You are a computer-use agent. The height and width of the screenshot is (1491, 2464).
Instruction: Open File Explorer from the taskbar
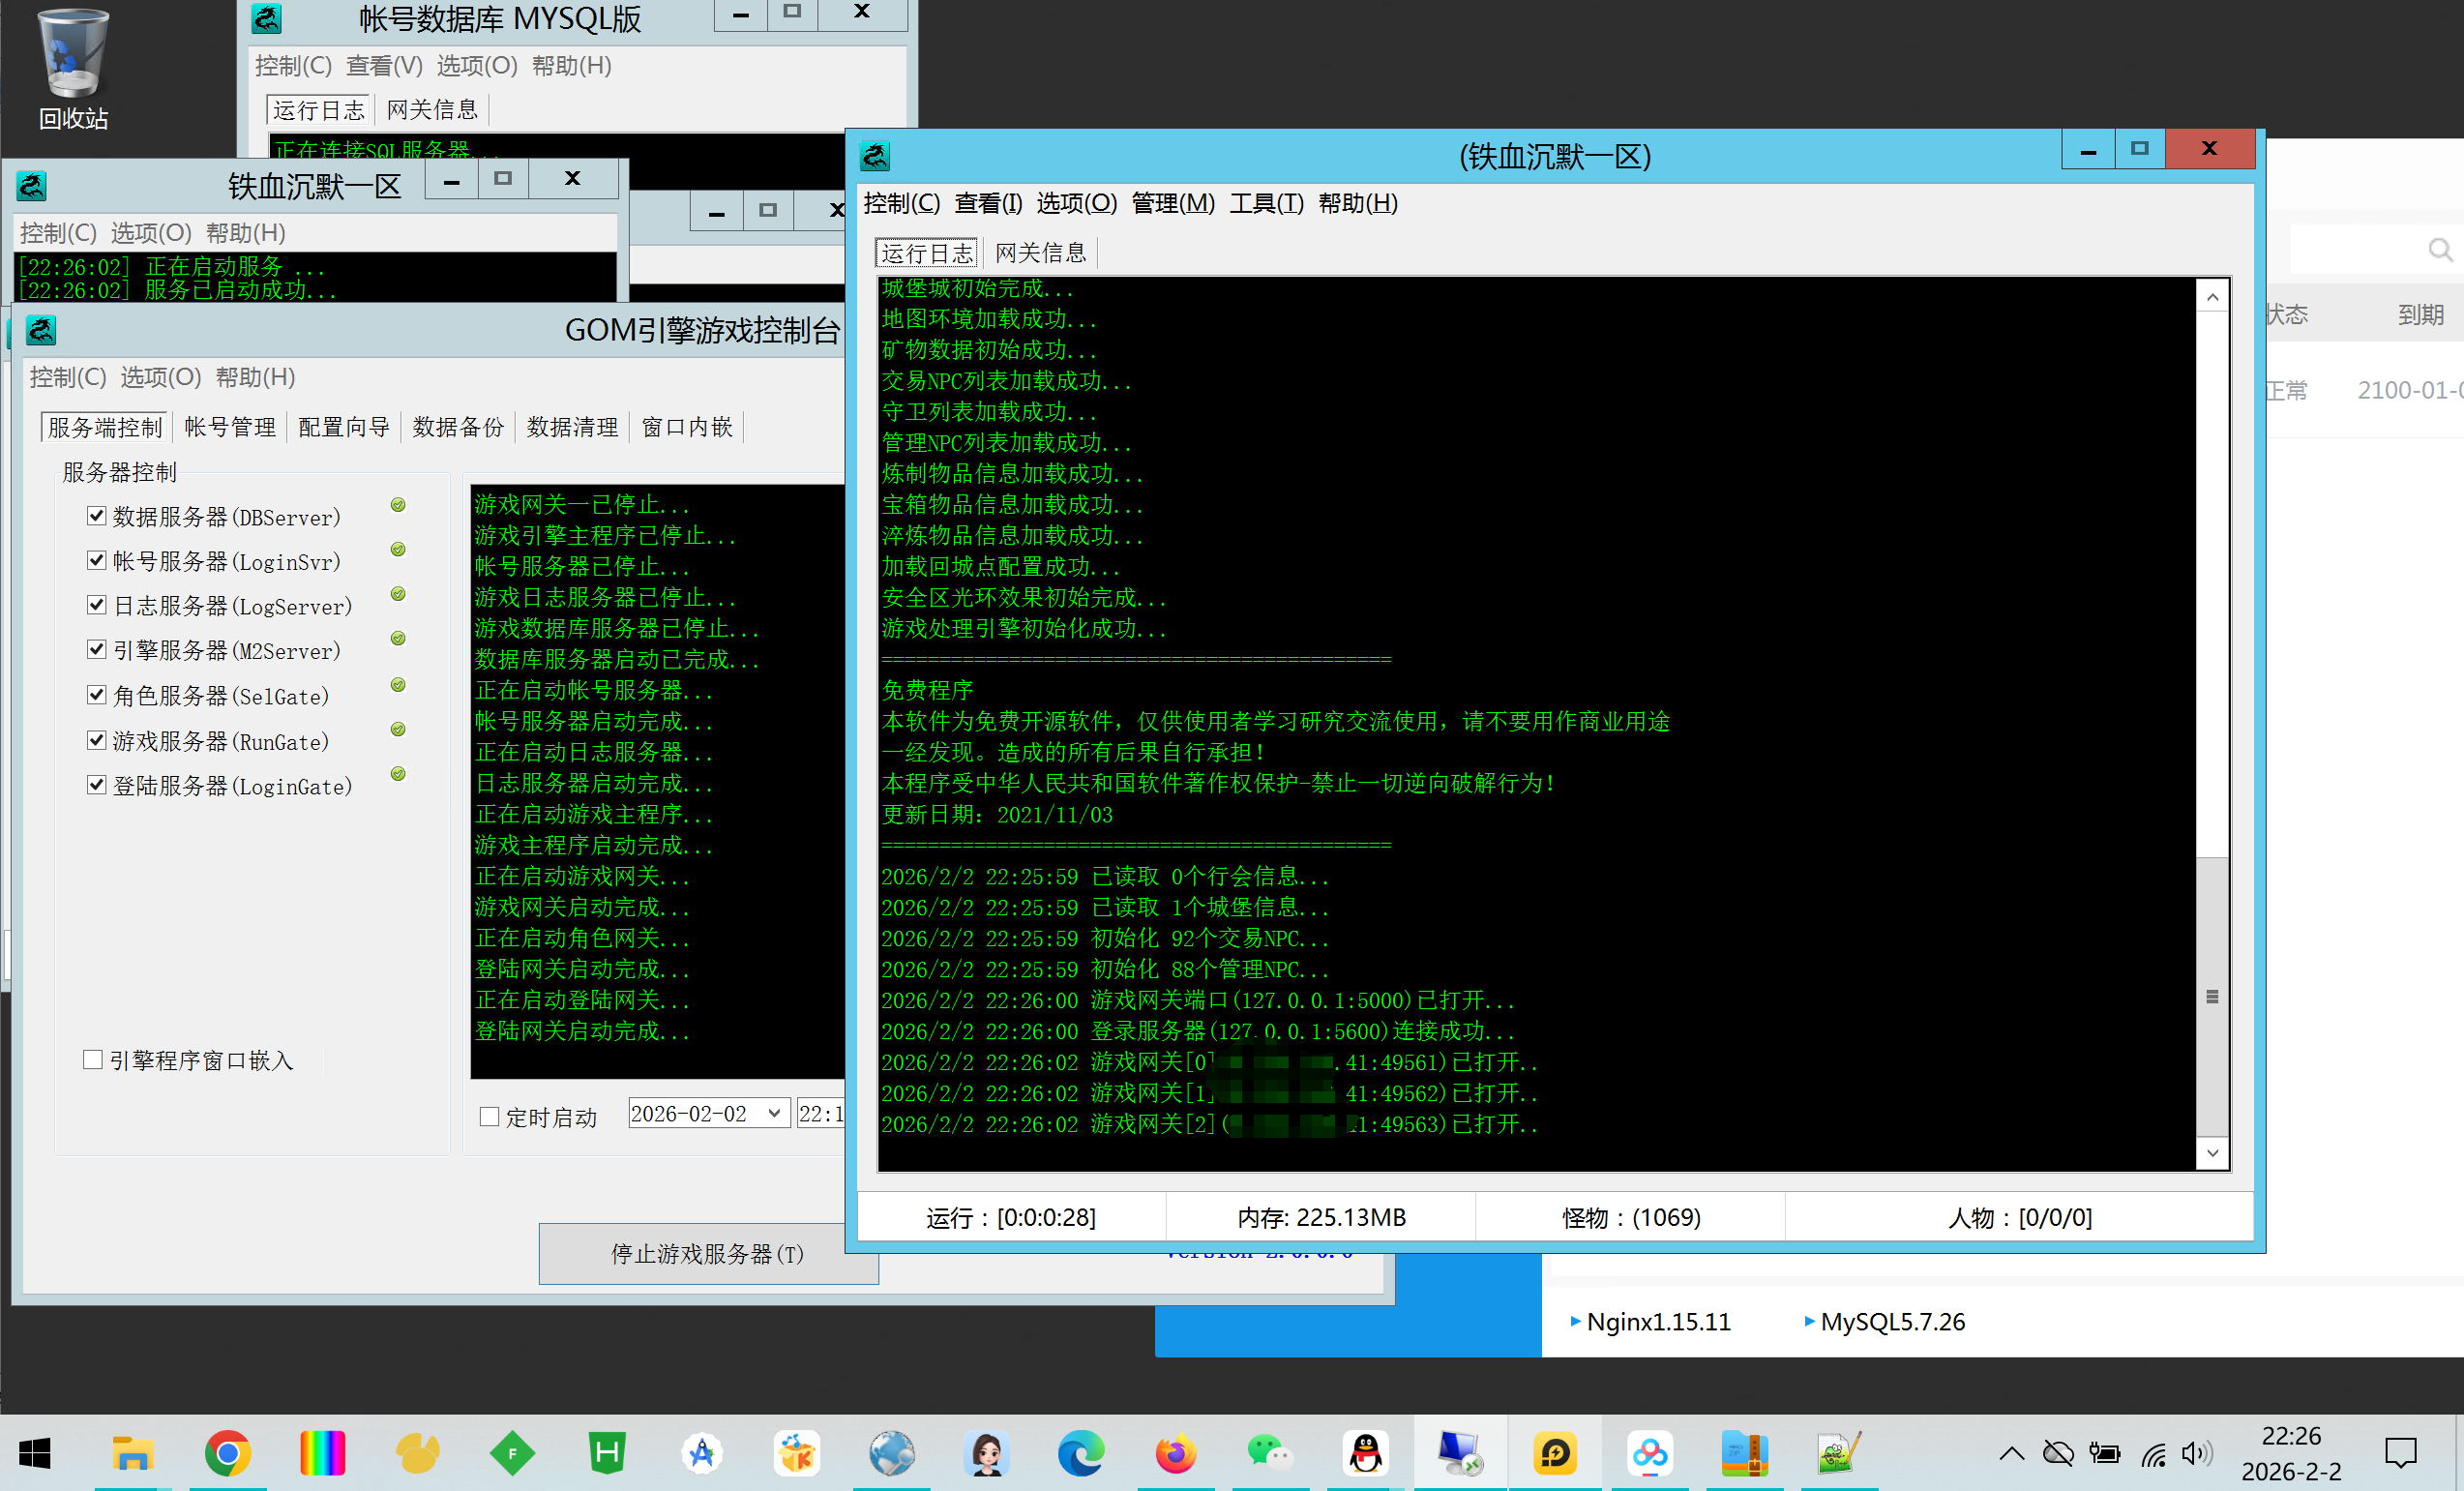point(132,1453)
